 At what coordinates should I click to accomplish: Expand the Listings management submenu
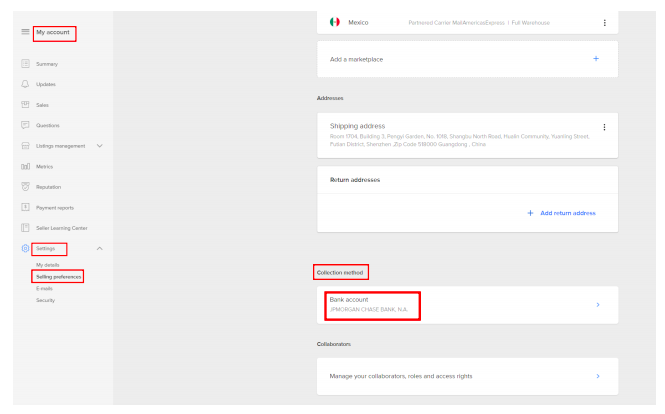tap(100, 145)
